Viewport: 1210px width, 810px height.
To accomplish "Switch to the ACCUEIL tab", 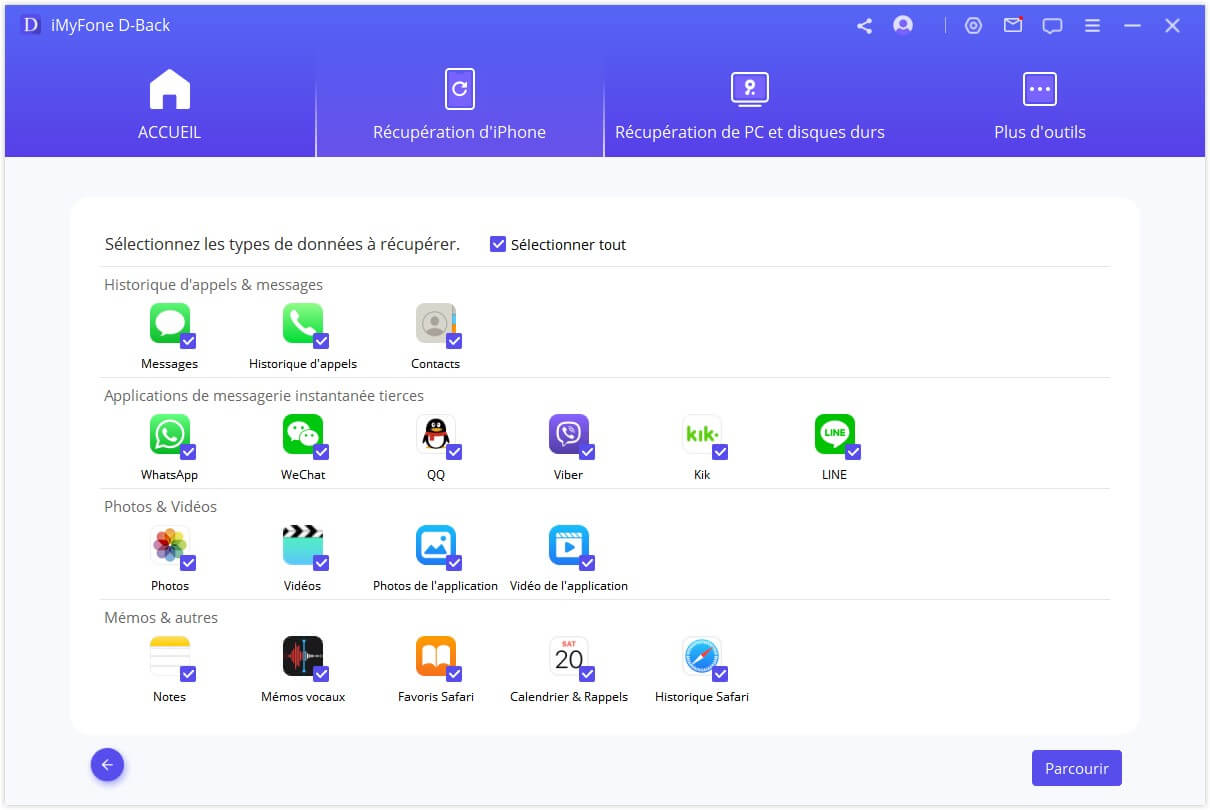I will tap(169, 105).
